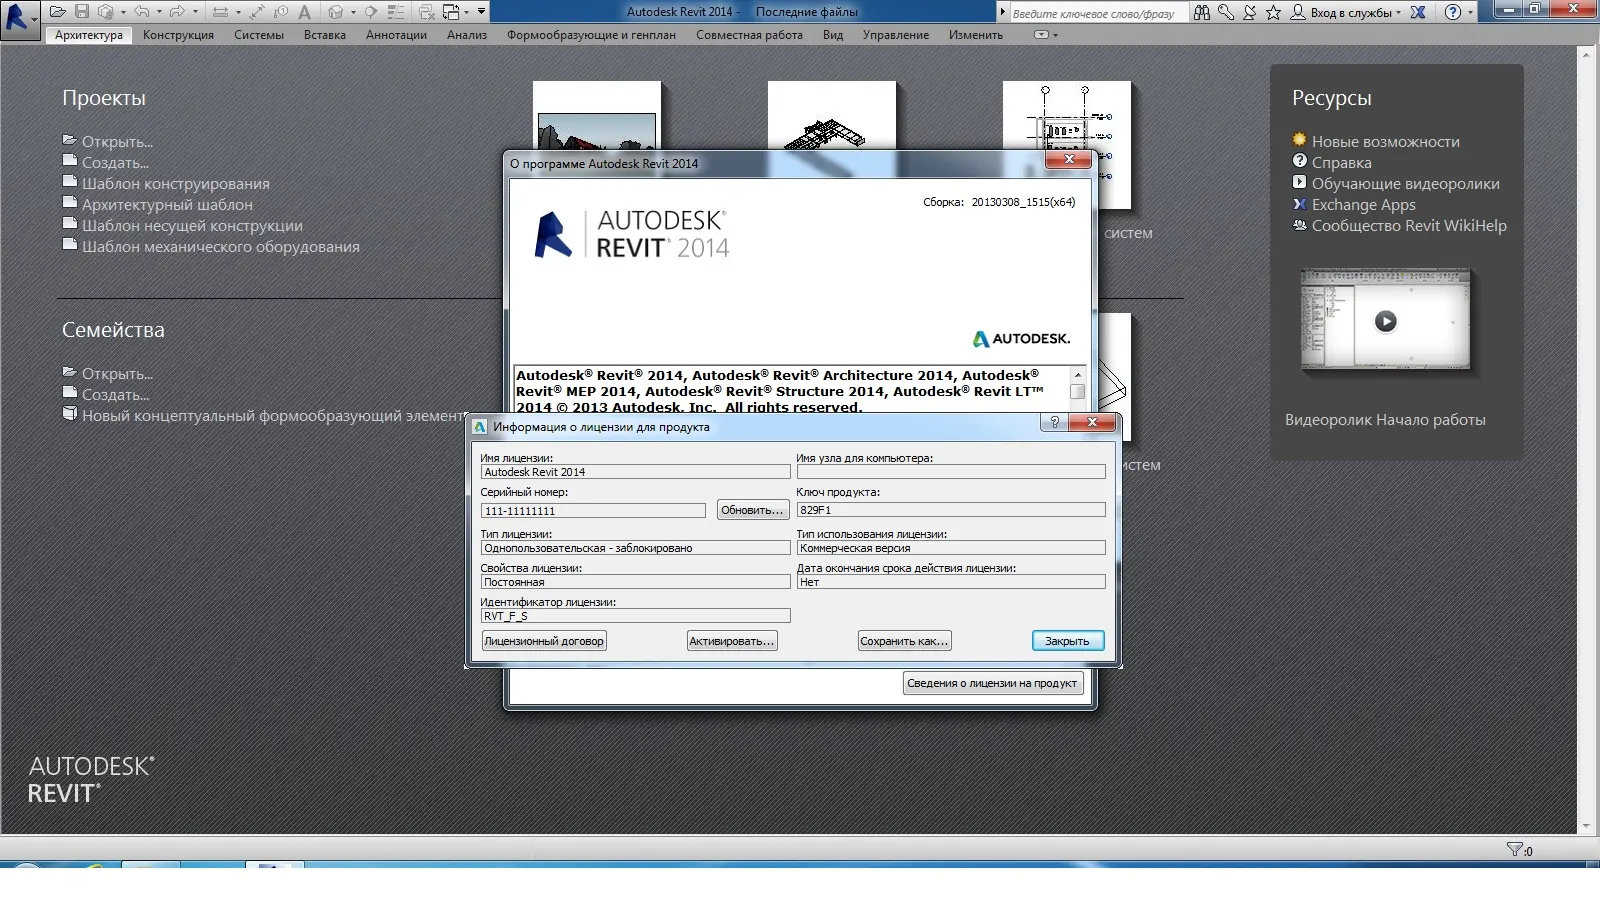
Task: Open Communication Center satellite icon
Action: (1249, 12)
